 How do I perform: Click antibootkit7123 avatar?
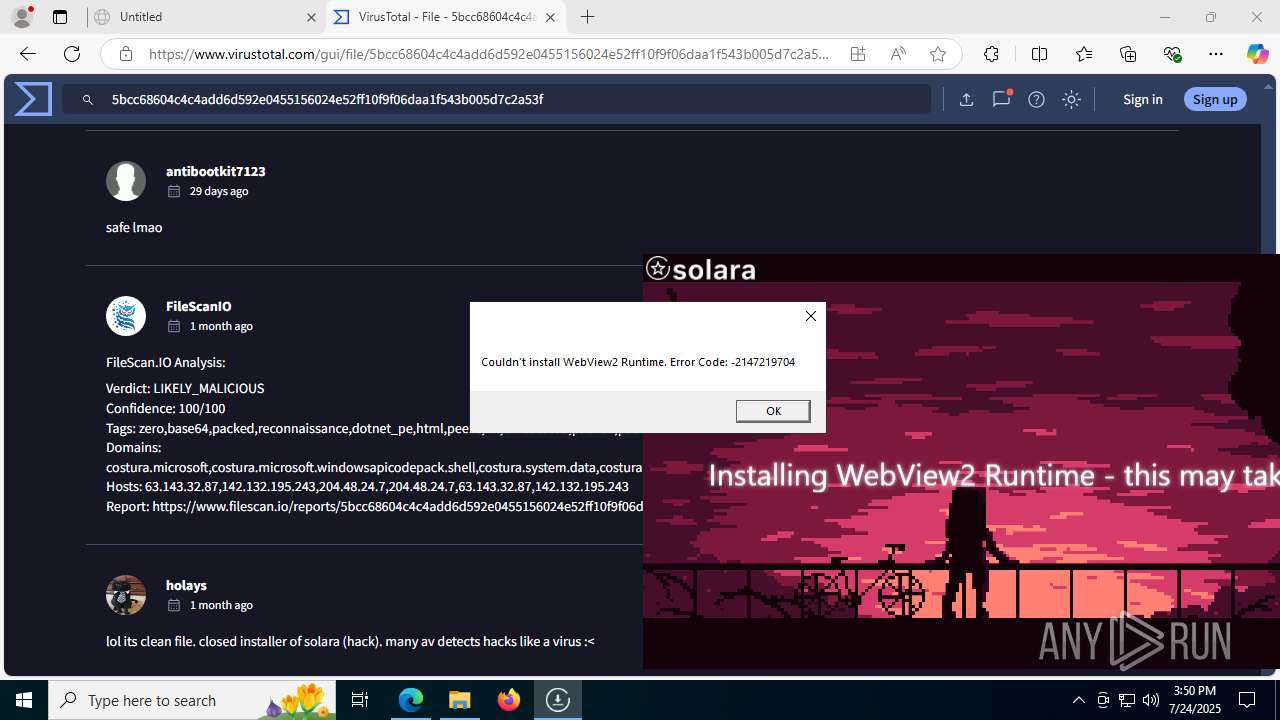click(x=126, y=181)
